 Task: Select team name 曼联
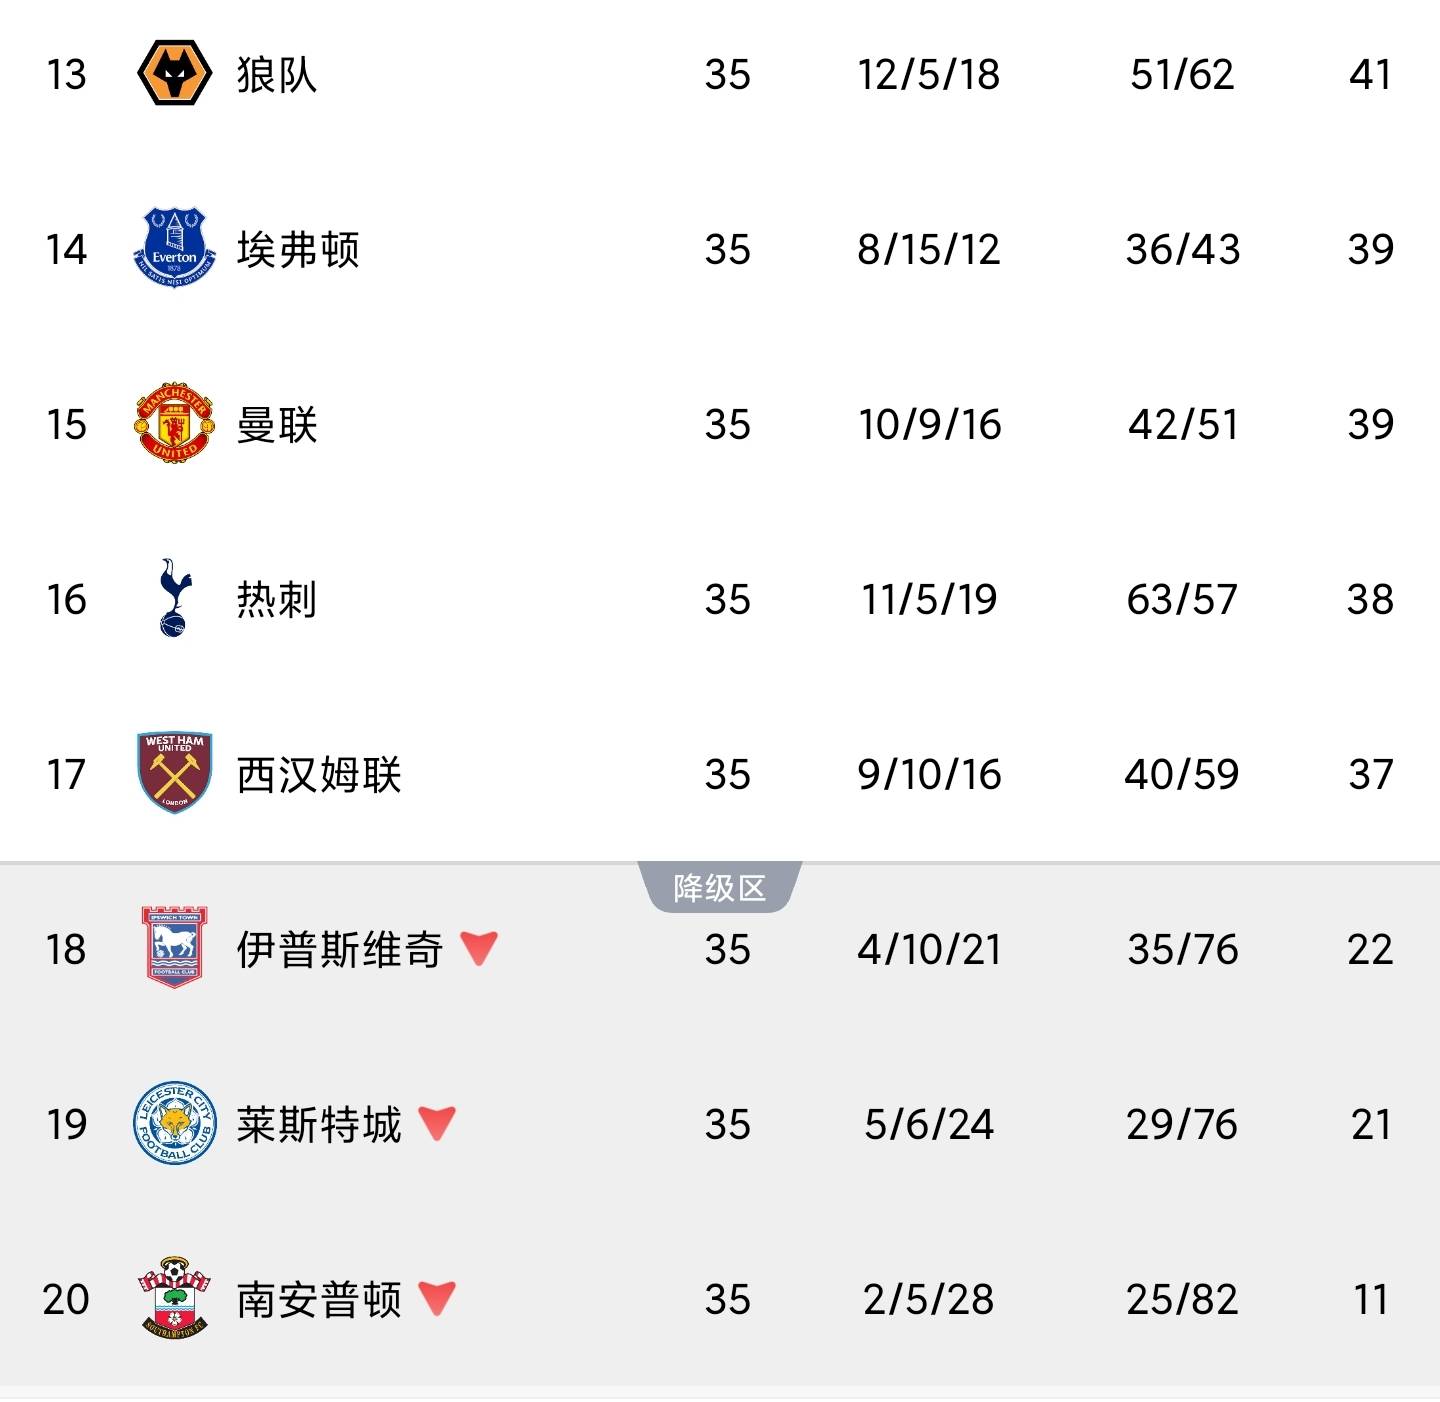(277, 425)
